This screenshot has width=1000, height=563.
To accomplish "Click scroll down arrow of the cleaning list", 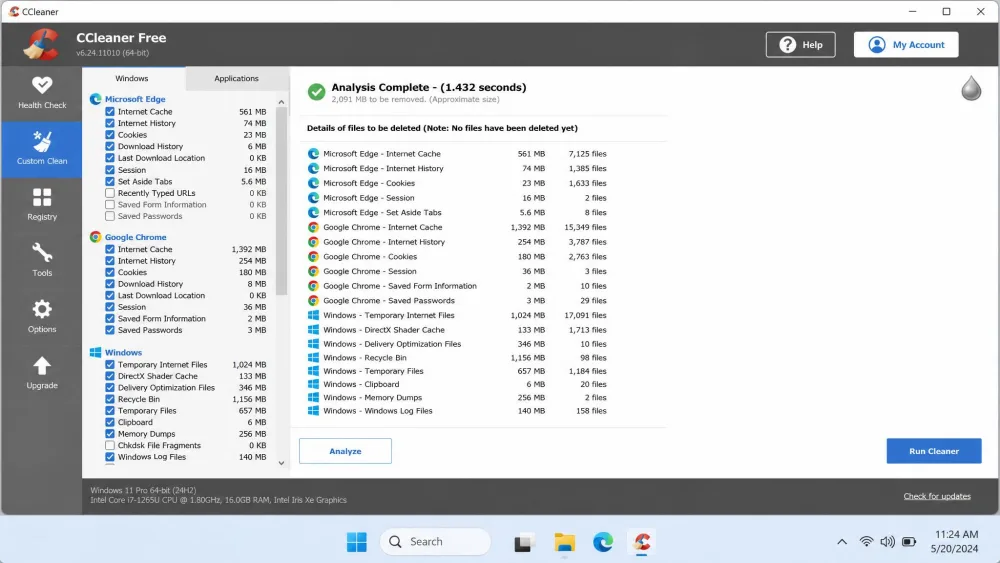I will (281, 463).
